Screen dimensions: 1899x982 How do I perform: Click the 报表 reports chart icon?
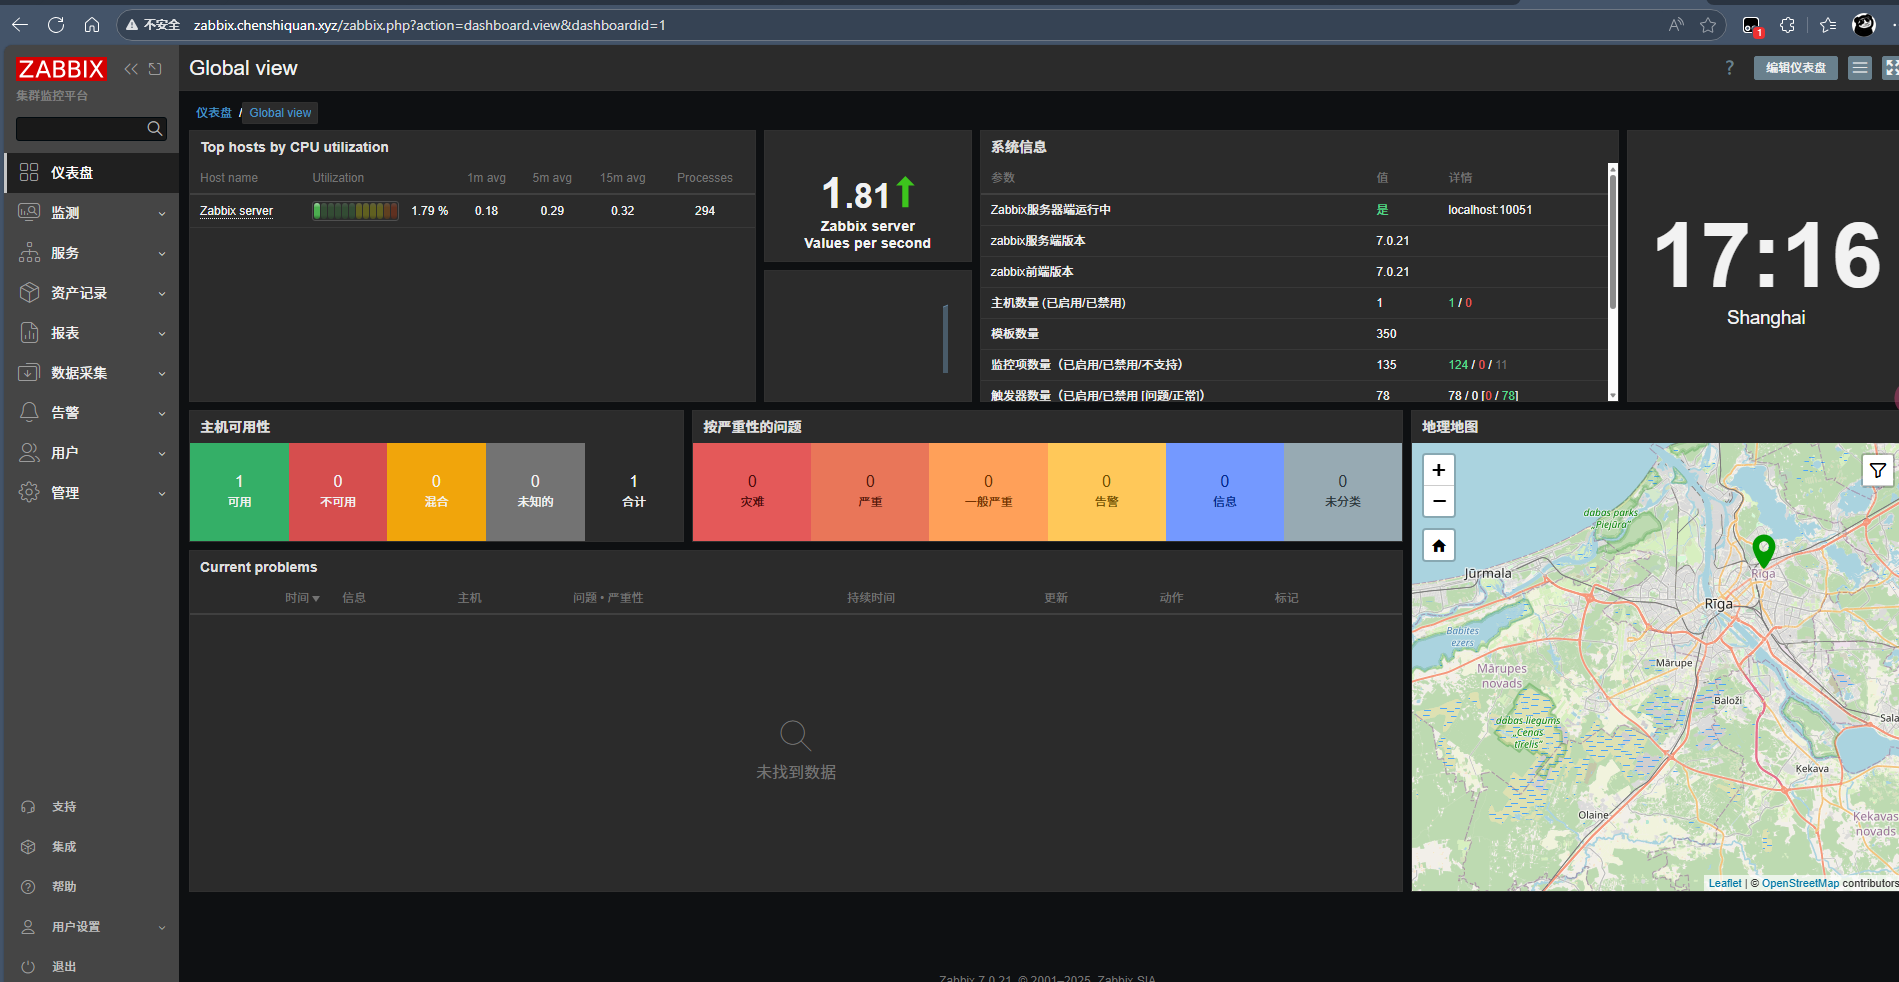pyautogui.click(x=29, y=332)
